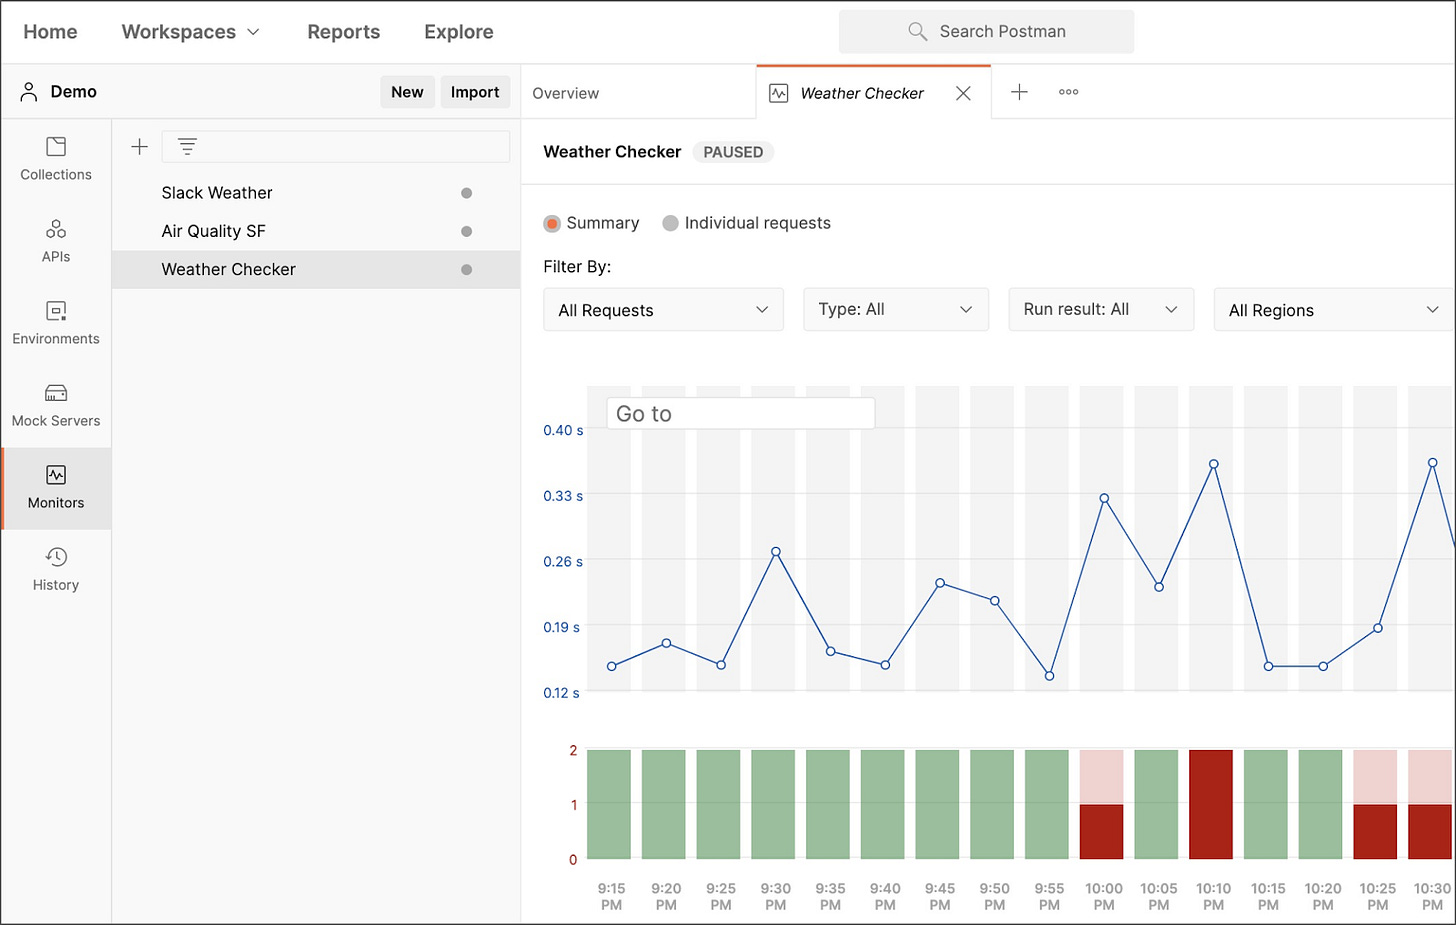Click the plus icon to create monitor
This screenshot has height=925, width=1456.
click(140, 147)
